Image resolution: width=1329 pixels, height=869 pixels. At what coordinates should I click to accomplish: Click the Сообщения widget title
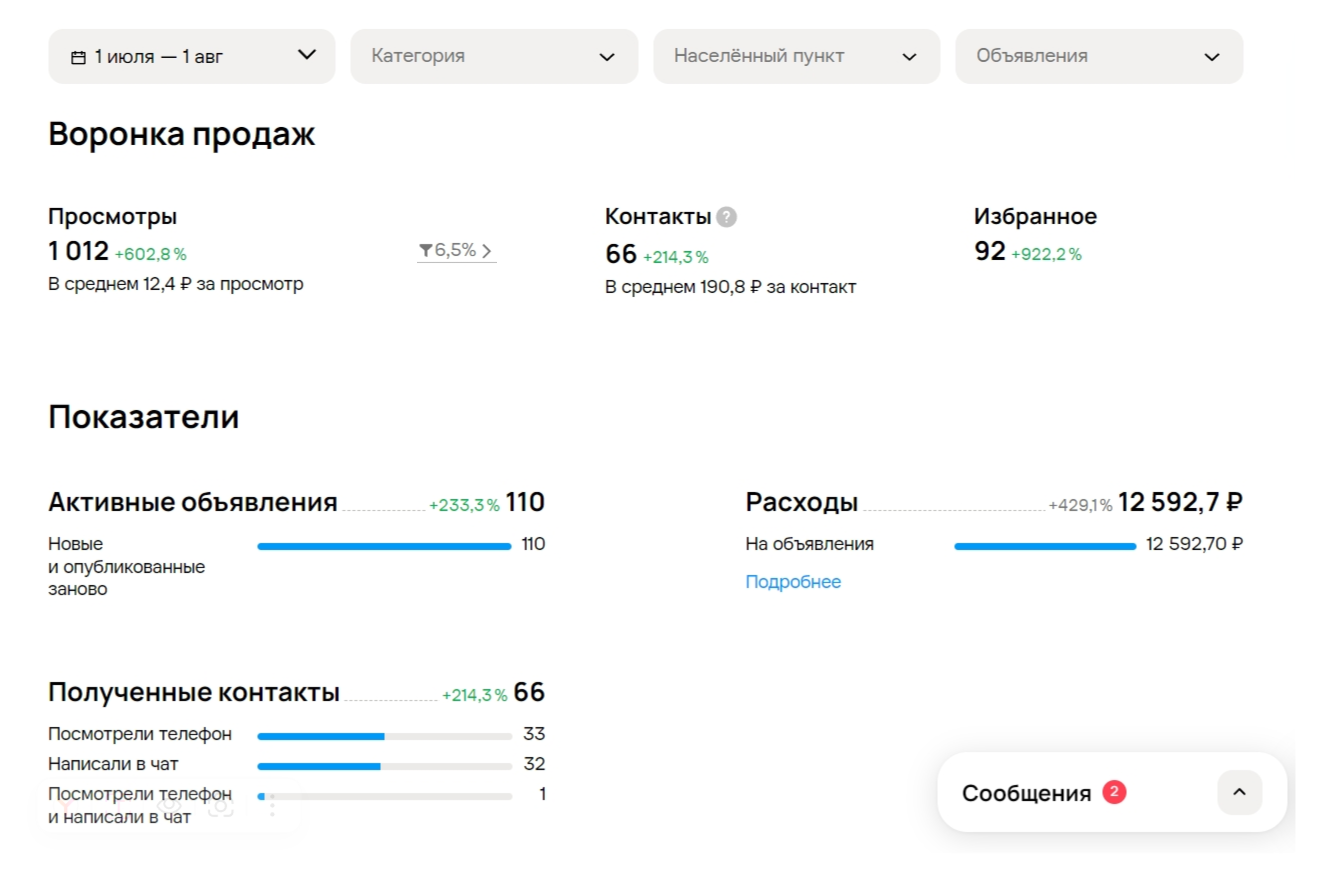1026,793
